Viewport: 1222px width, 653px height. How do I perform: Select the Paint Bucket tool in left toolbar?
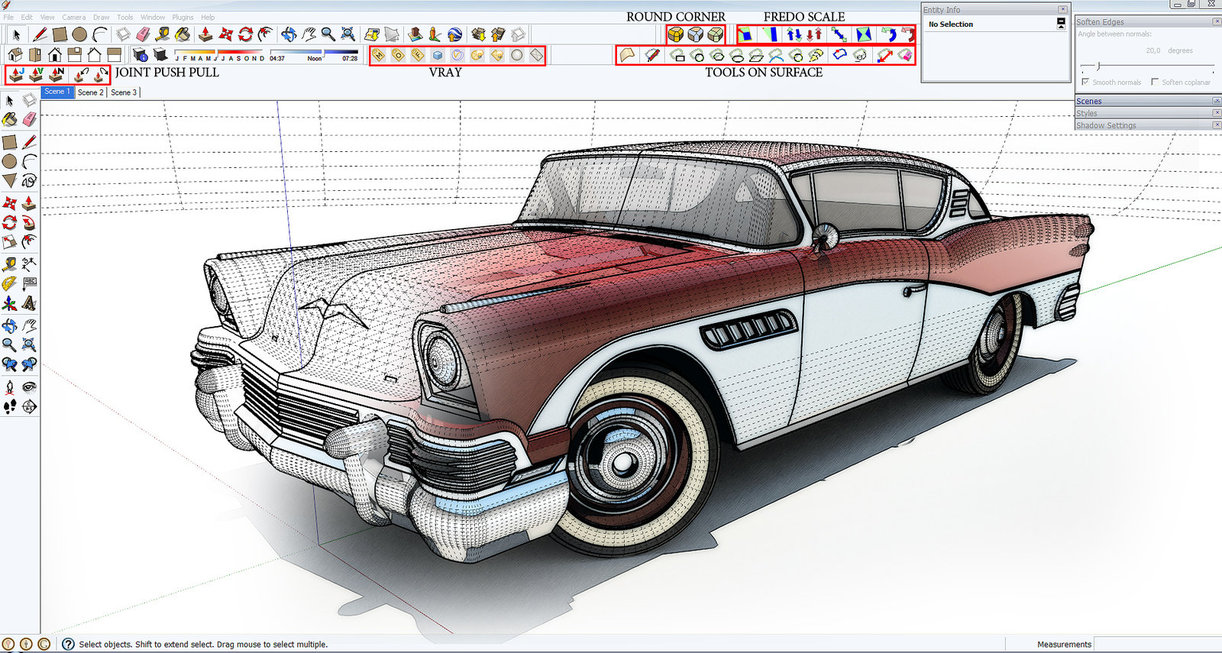[10, 120]
